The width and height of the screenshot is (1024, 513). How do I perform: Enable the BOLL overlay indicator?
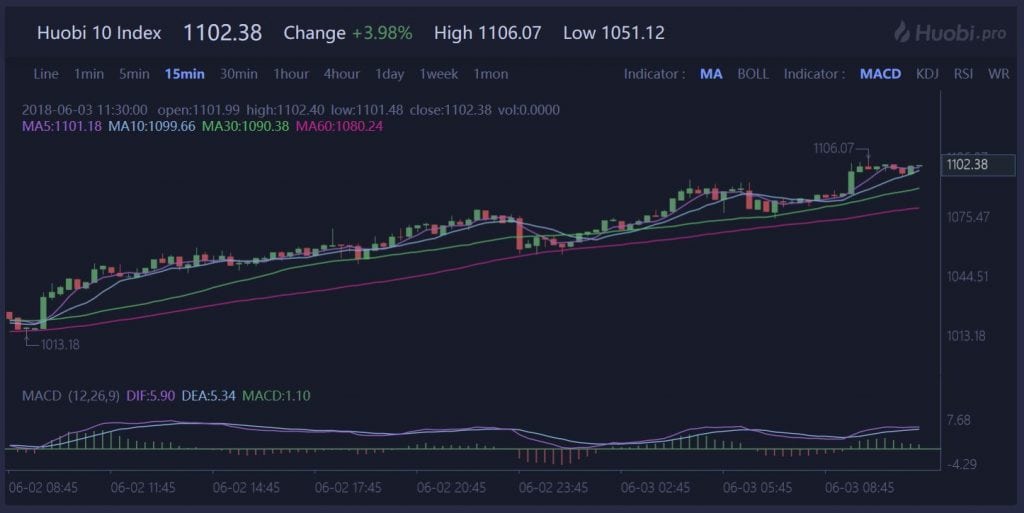[753, 74]
